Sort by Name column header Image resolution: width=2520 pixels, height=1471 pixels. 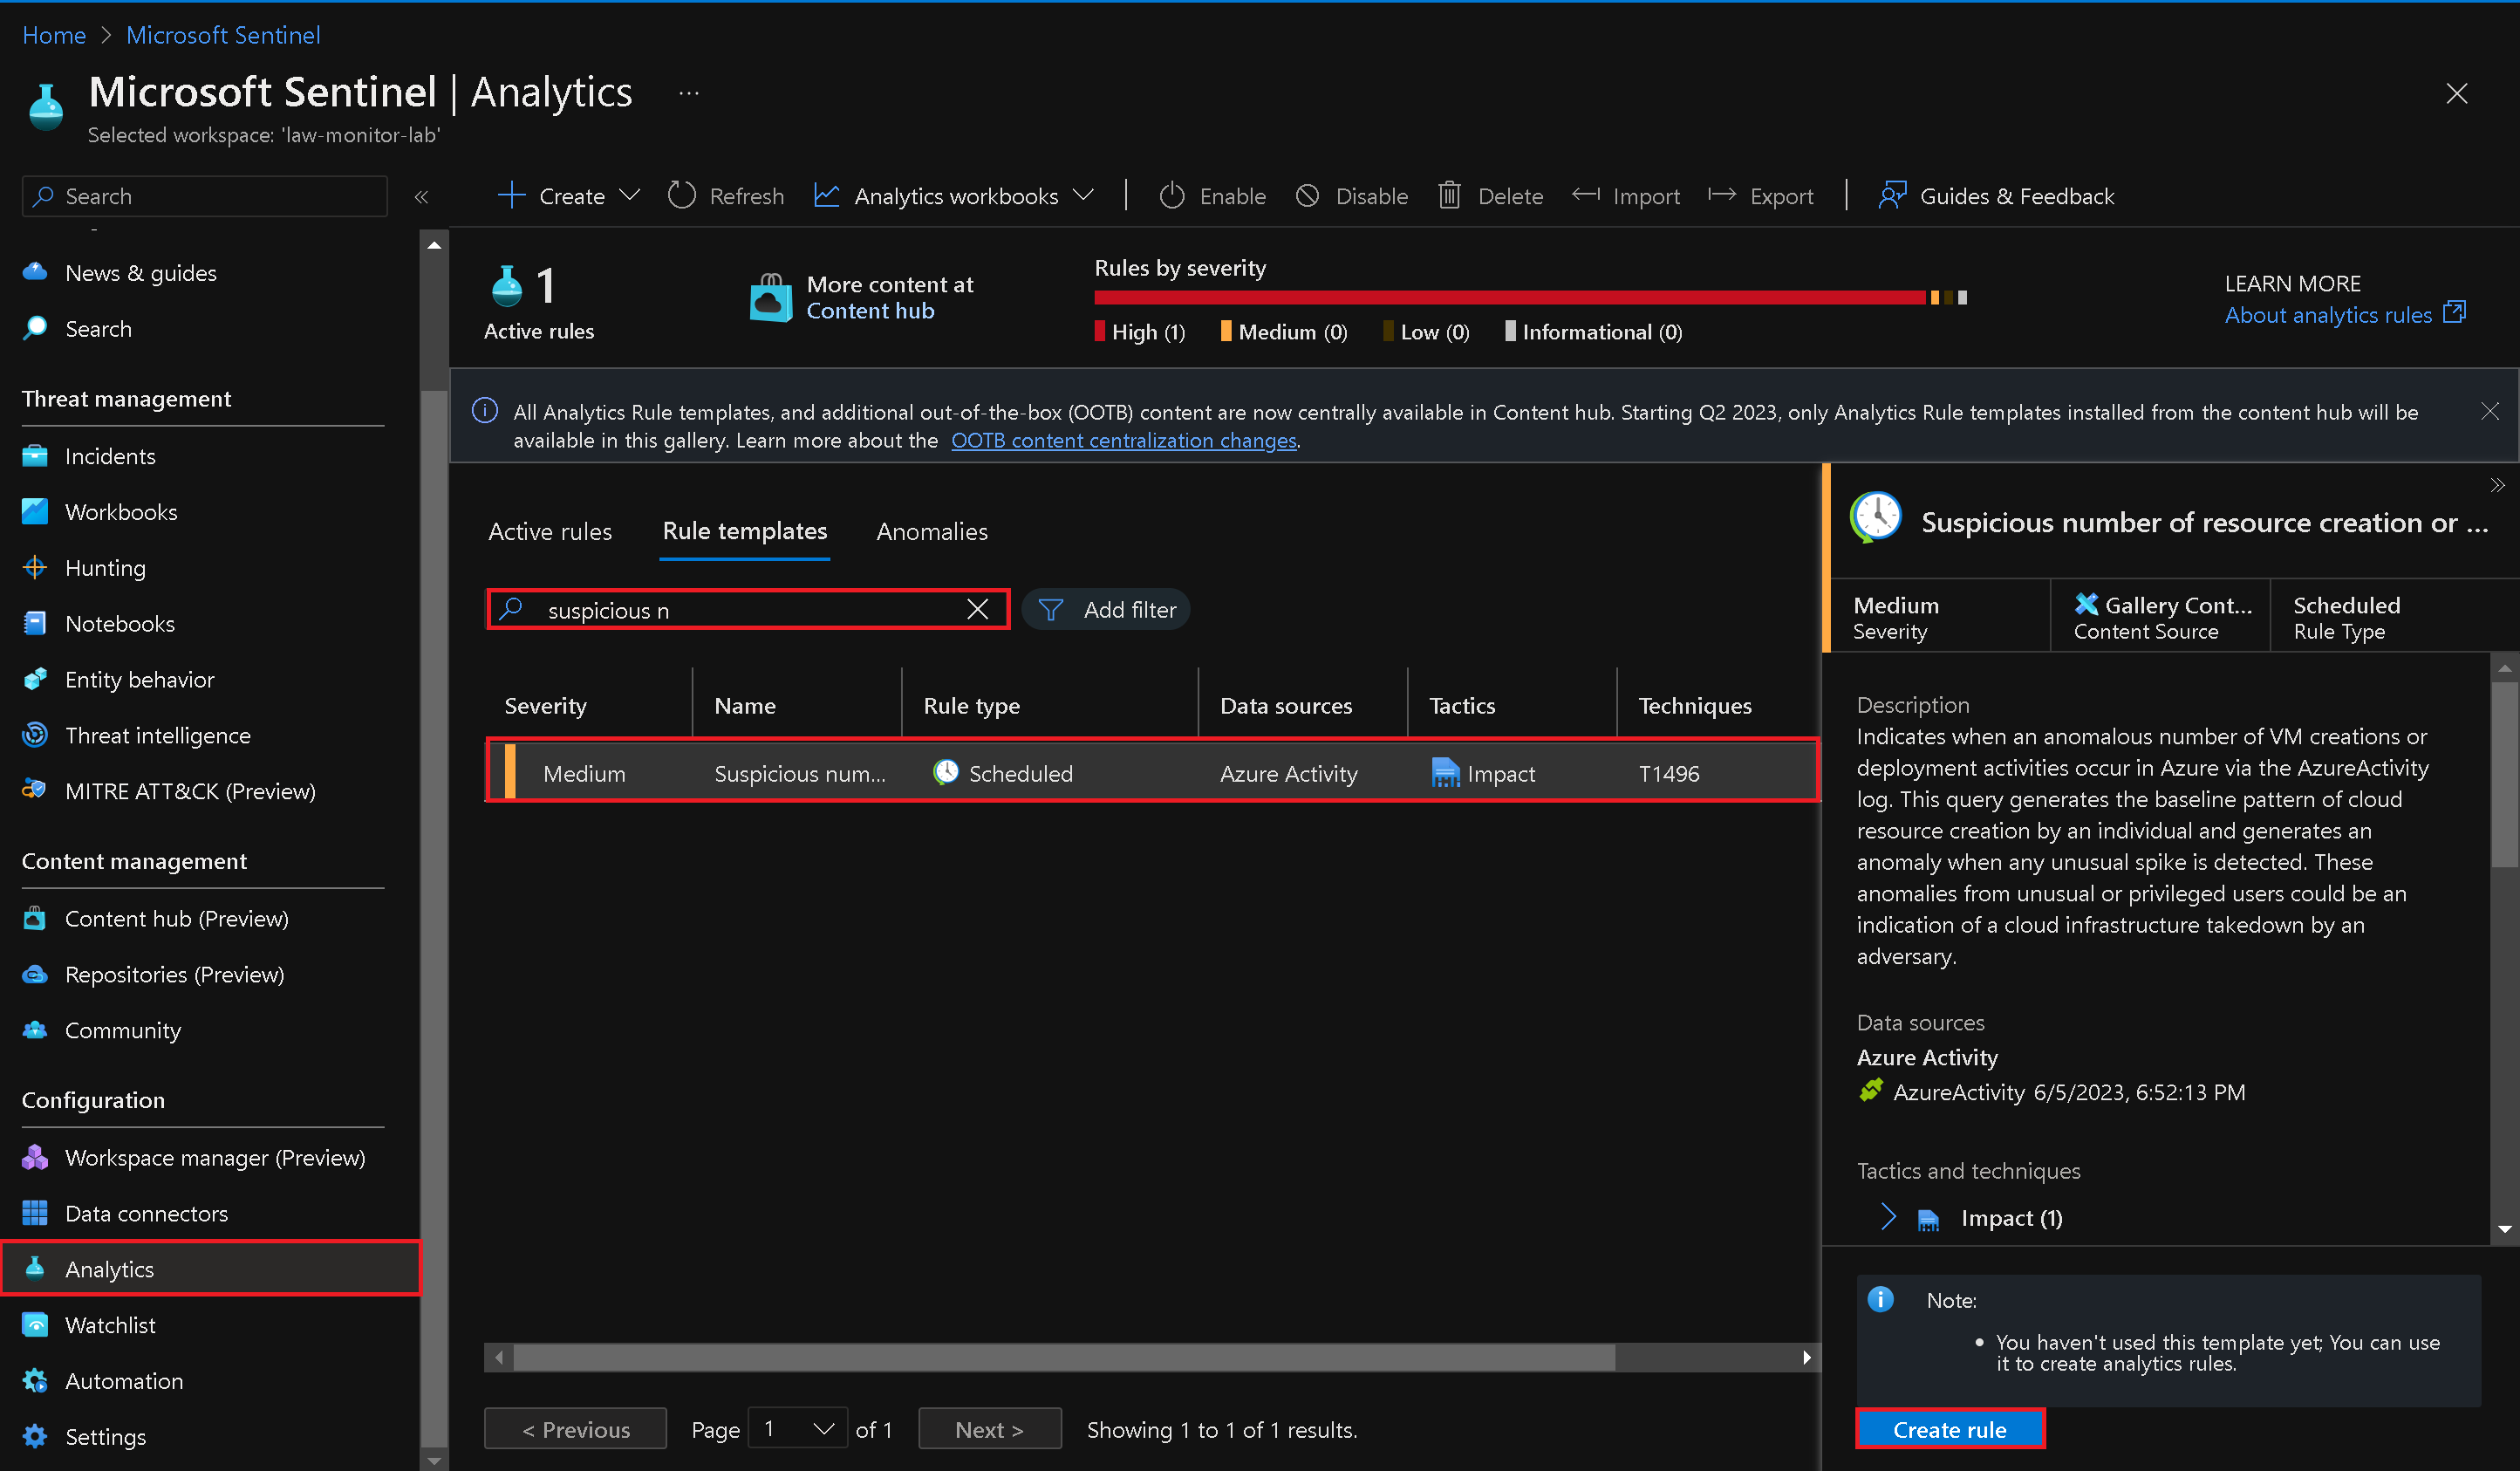coord(745,706)
